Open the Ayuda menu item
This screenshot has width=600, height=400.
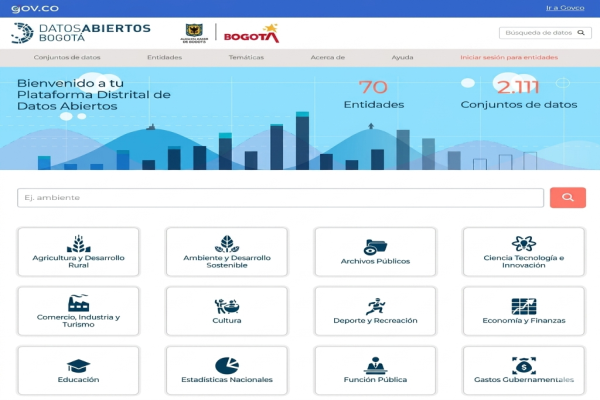point(403,57)
